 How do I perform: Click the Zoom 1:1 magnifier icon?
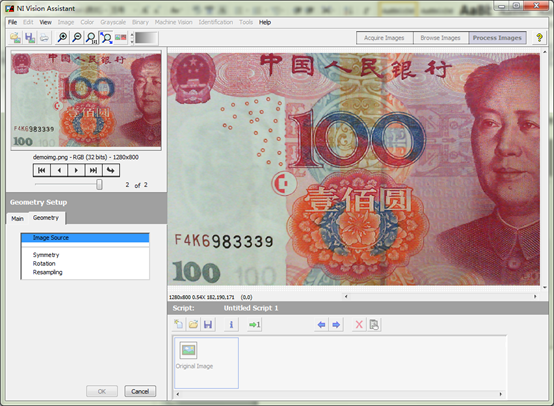click(x=91, y=37)
